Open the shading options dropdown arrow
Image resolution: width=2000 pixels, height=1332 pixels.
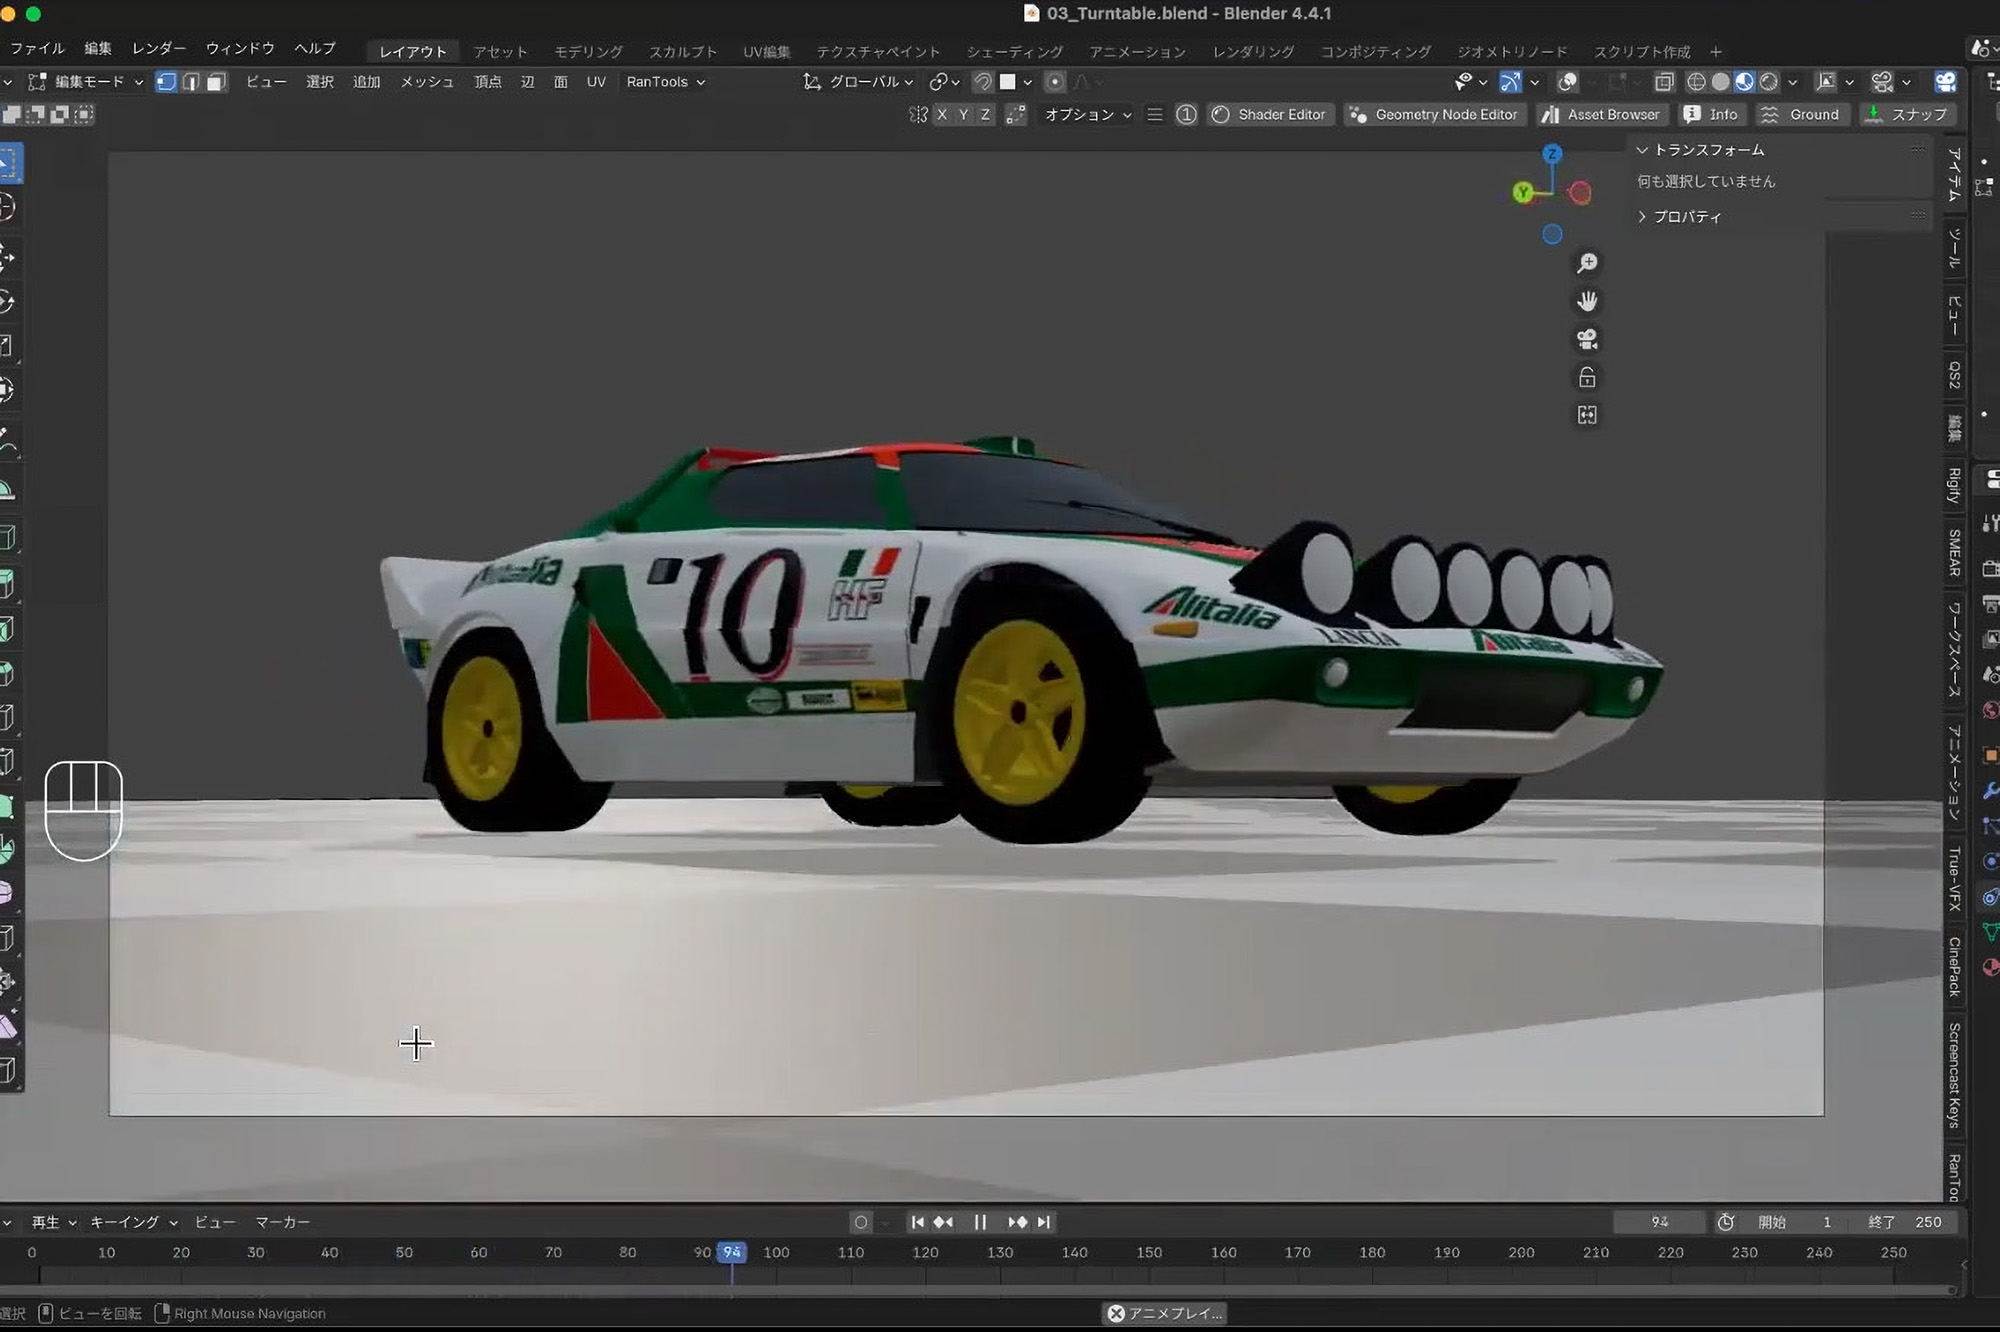(1793, 82)
